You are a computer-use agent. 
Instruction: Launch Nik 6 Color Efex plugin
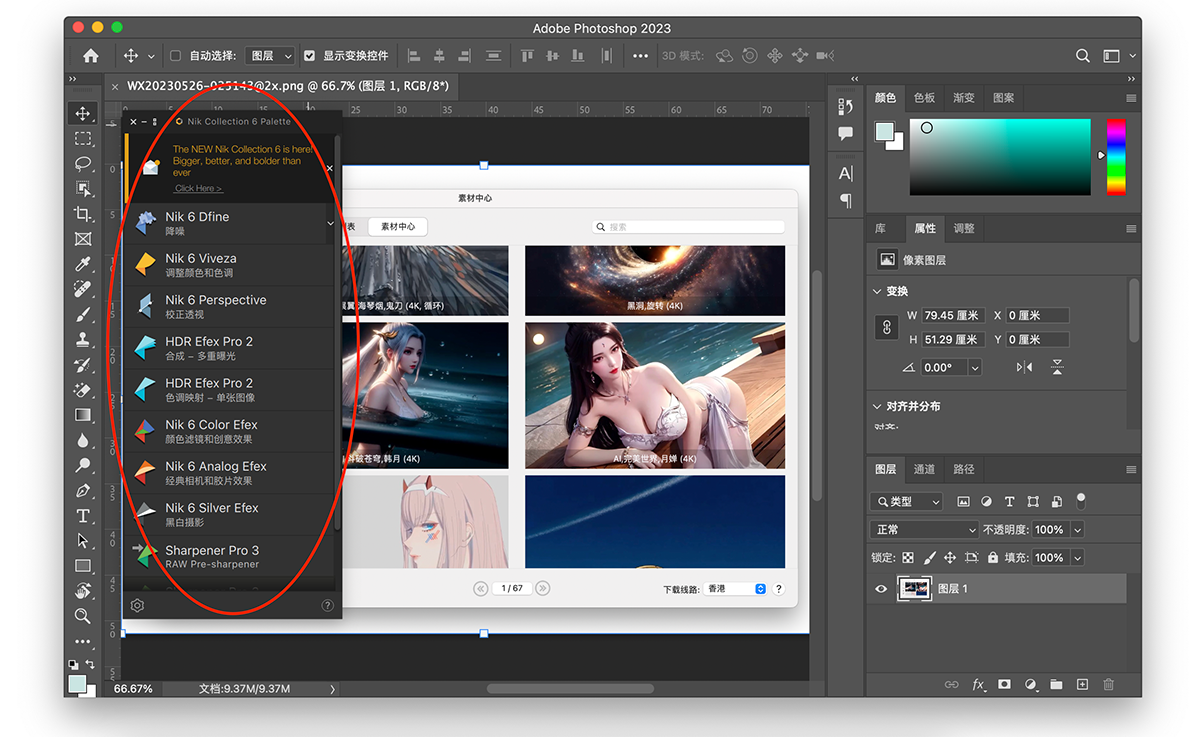pos(229,432)
